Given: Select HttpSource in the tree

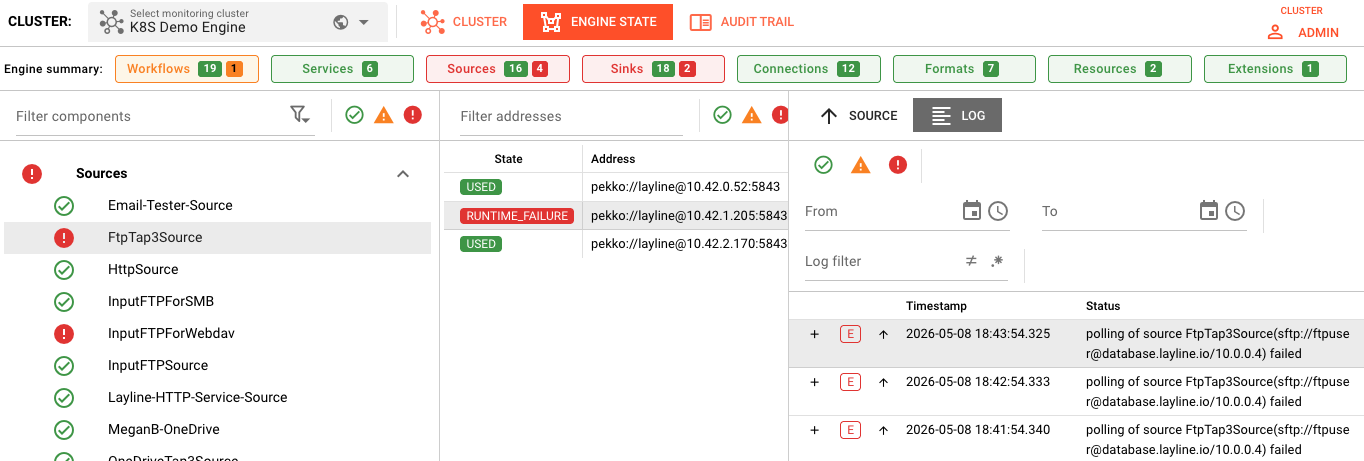Looking at the screenshot, I should [x=143, y=269].
